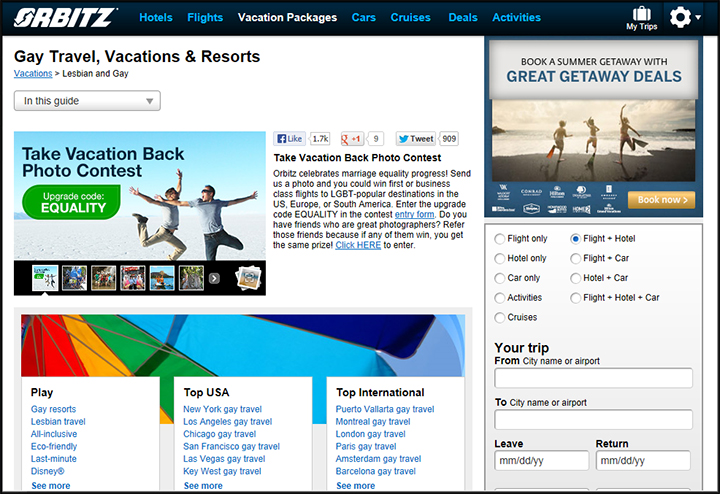This screenshot has height=494, width=720.
Task: Select Cruises radio button
Action: click(x=500, y=318)
